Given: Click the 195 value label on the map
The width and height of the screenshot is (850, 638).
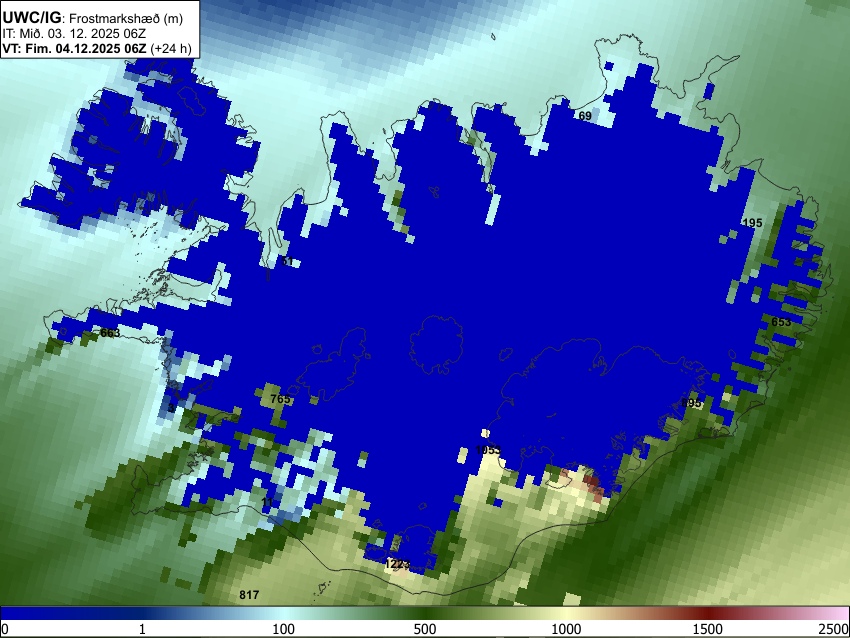Looking at the screenshot, I should [x=752, y=223].
